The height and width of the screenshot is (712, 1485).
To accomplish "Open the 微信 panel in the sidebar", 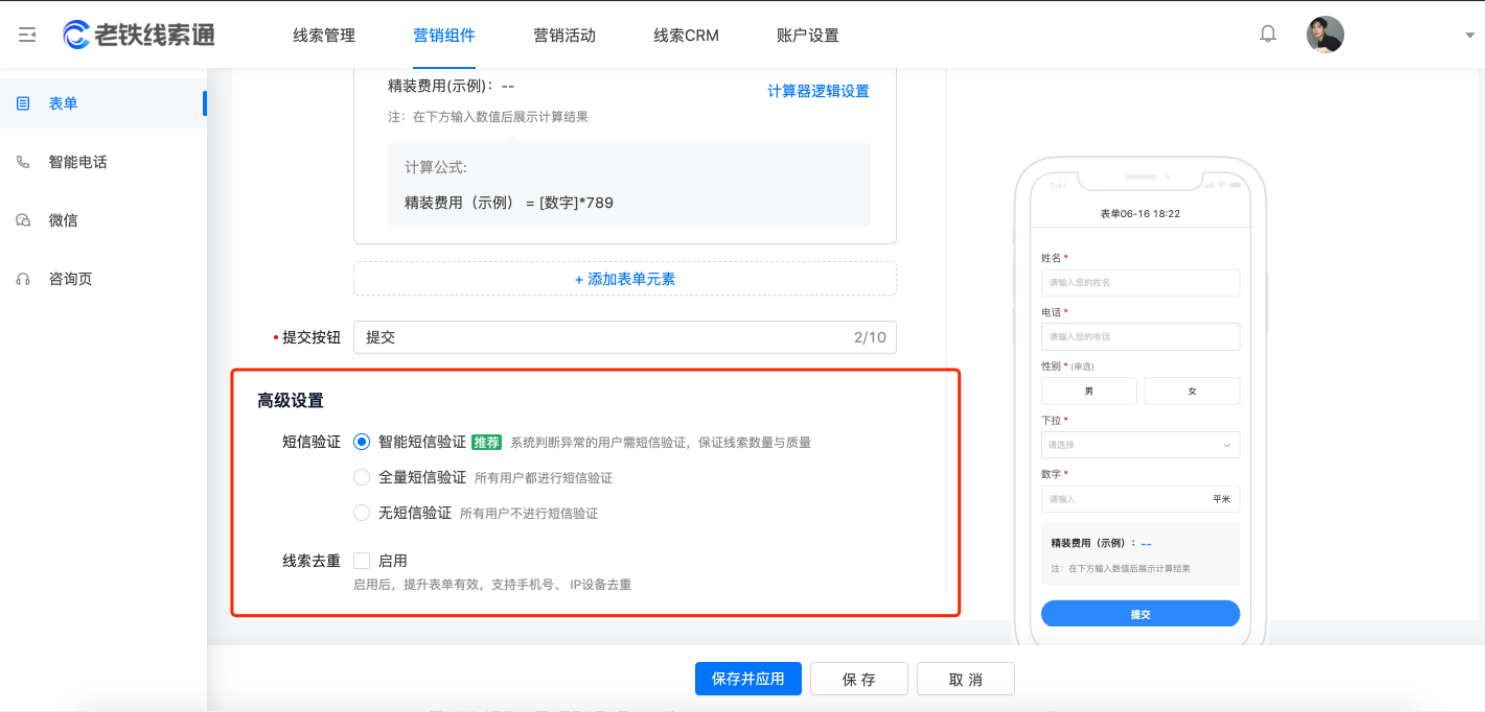I will 62,220.
